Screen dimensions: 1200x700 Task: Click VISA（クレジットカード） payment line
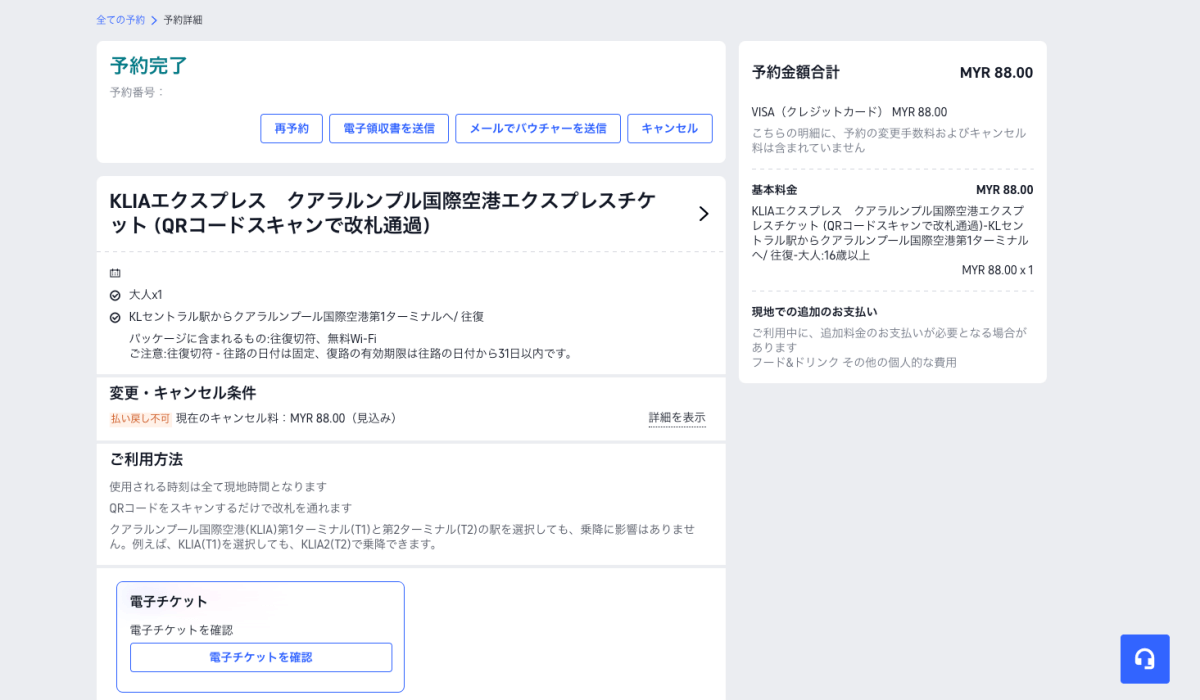[849, 112]
